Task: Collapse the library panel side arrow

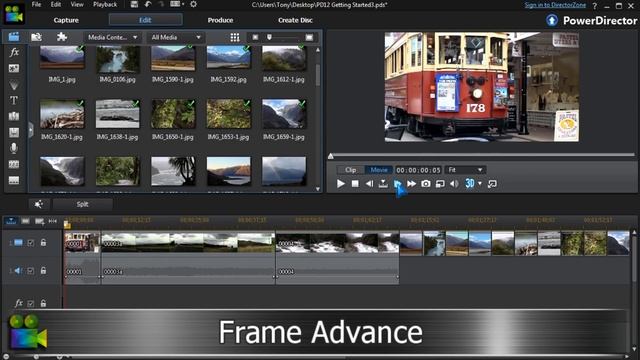Action: click(x=31, y=130)
